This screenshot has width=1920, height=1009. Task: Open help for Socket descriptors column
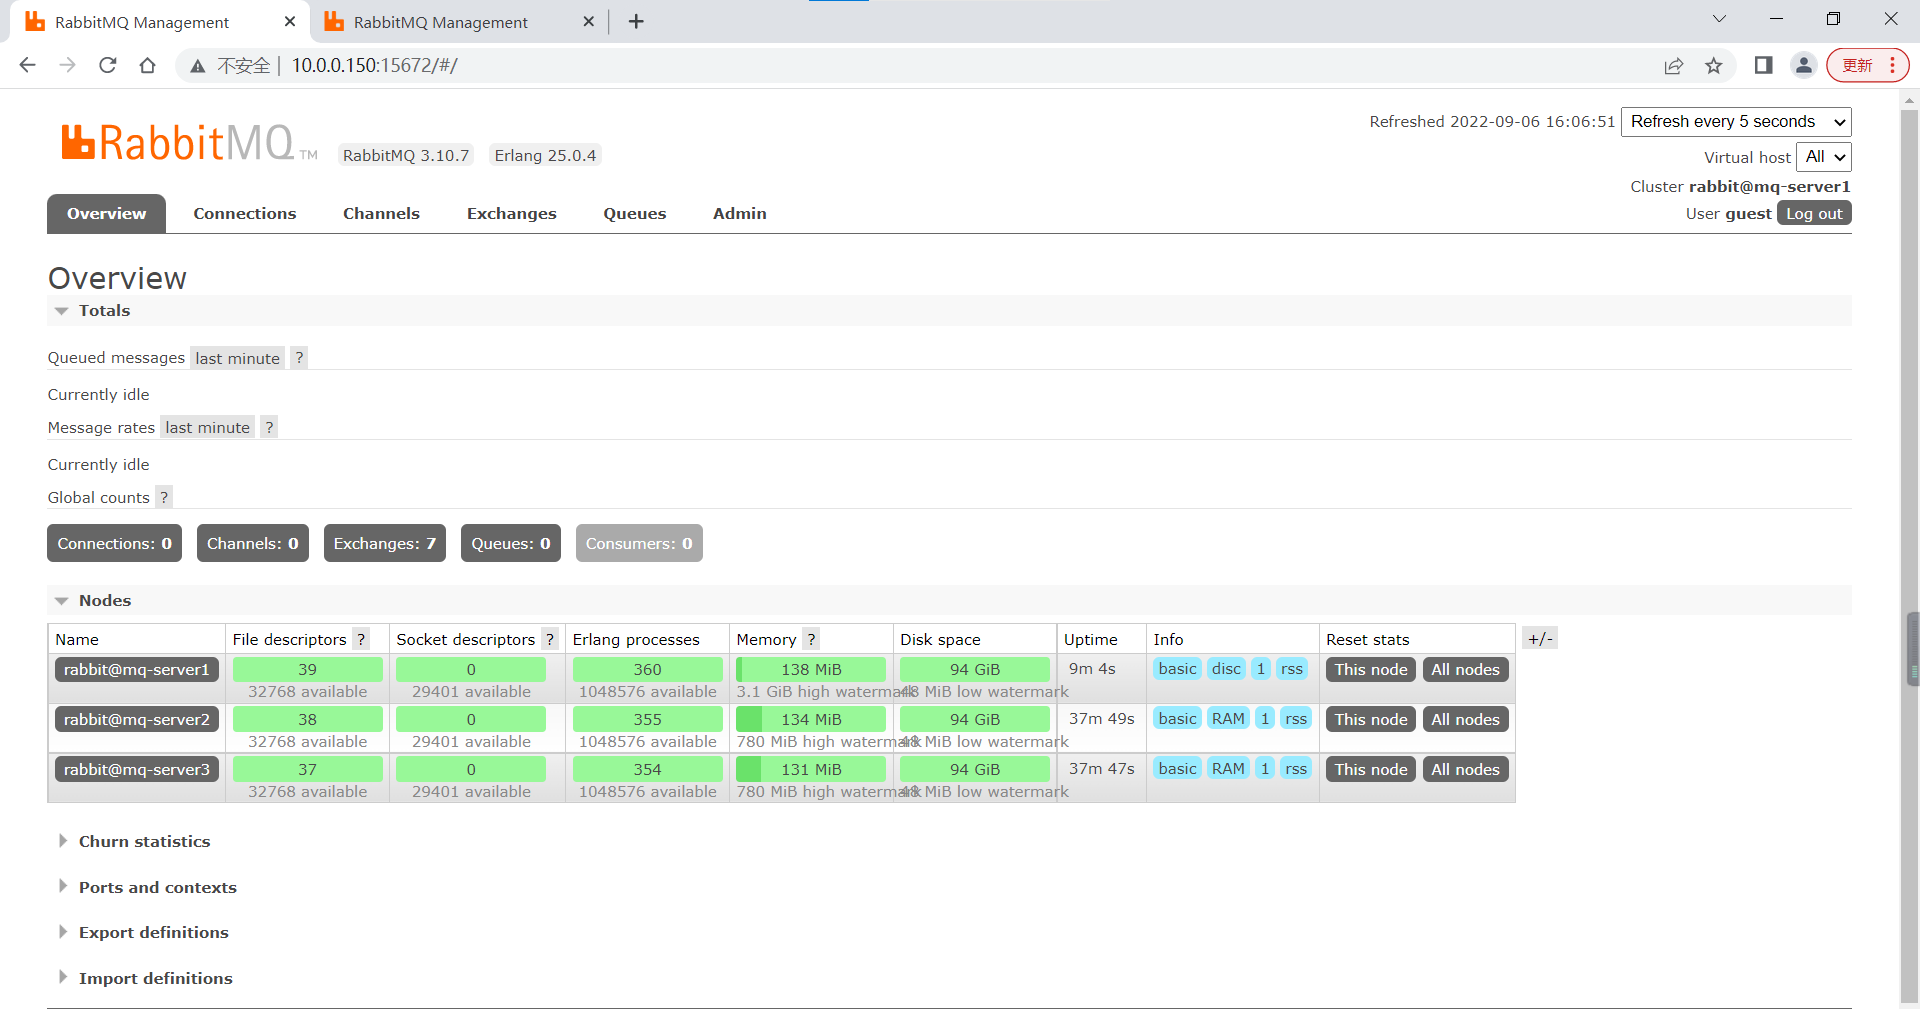(549, 639)
